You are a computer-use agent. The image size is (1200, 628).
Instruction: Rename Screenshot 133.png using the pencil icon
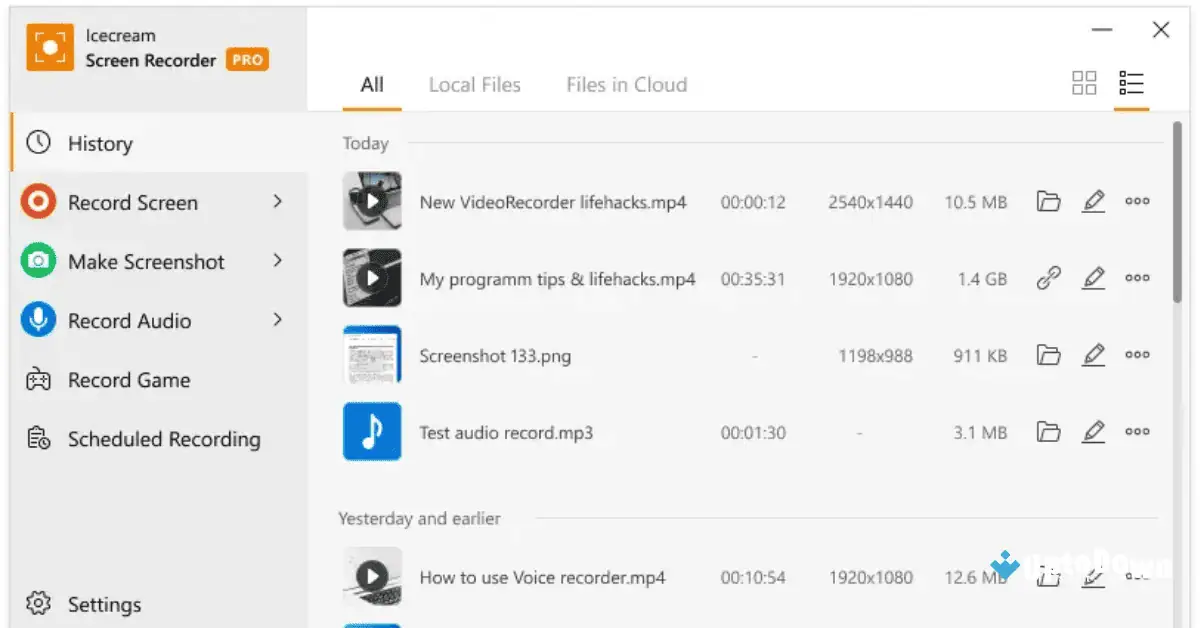click(x=1093, y=354)
